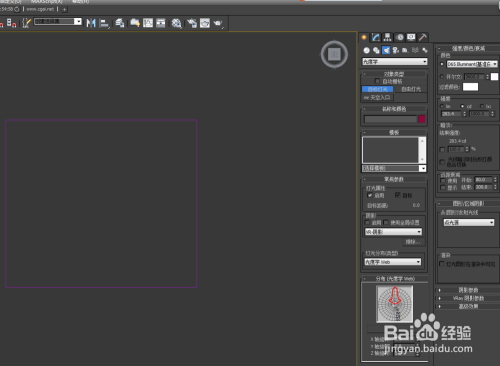
Task: Click the 目标灯光 target light button
Action: coord(378,89)
